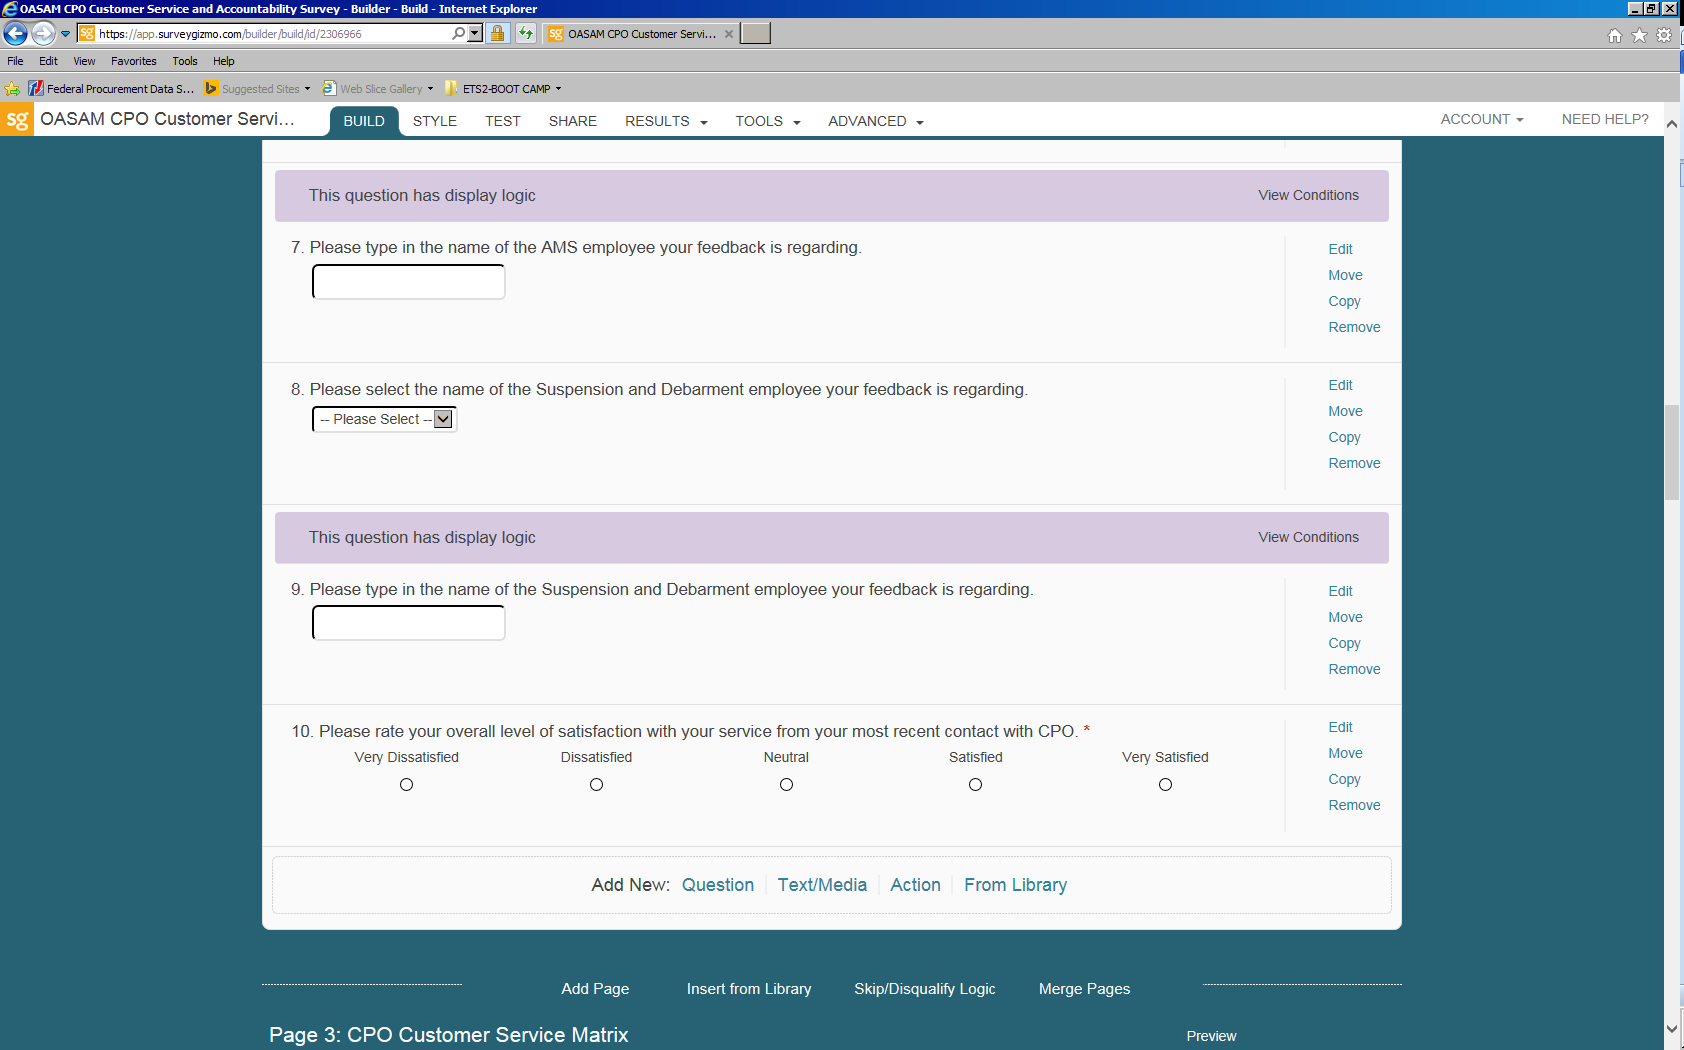Image resolution: width=1684 pixels, height=1050 pixels.
Task: Close the OASAM CPO browser tab
Action: (729, 34)
